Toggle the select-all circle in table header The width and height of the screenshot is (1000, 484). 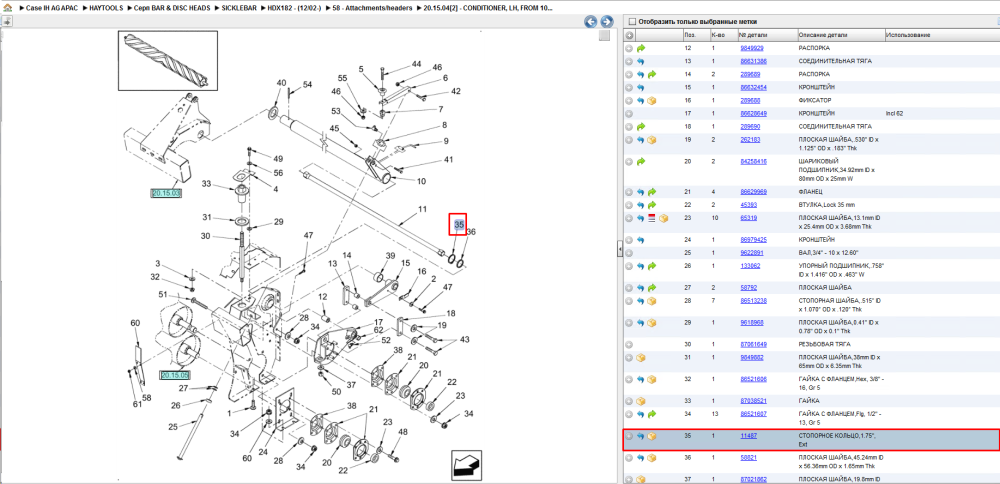pyautogui.click(x=629, y=35)
